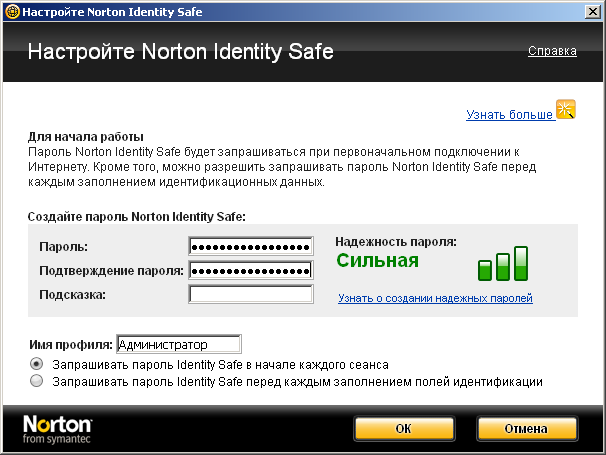606x455 pixels.
Task: Click the Norton globe icon in title bar
Action: point(12,12)
